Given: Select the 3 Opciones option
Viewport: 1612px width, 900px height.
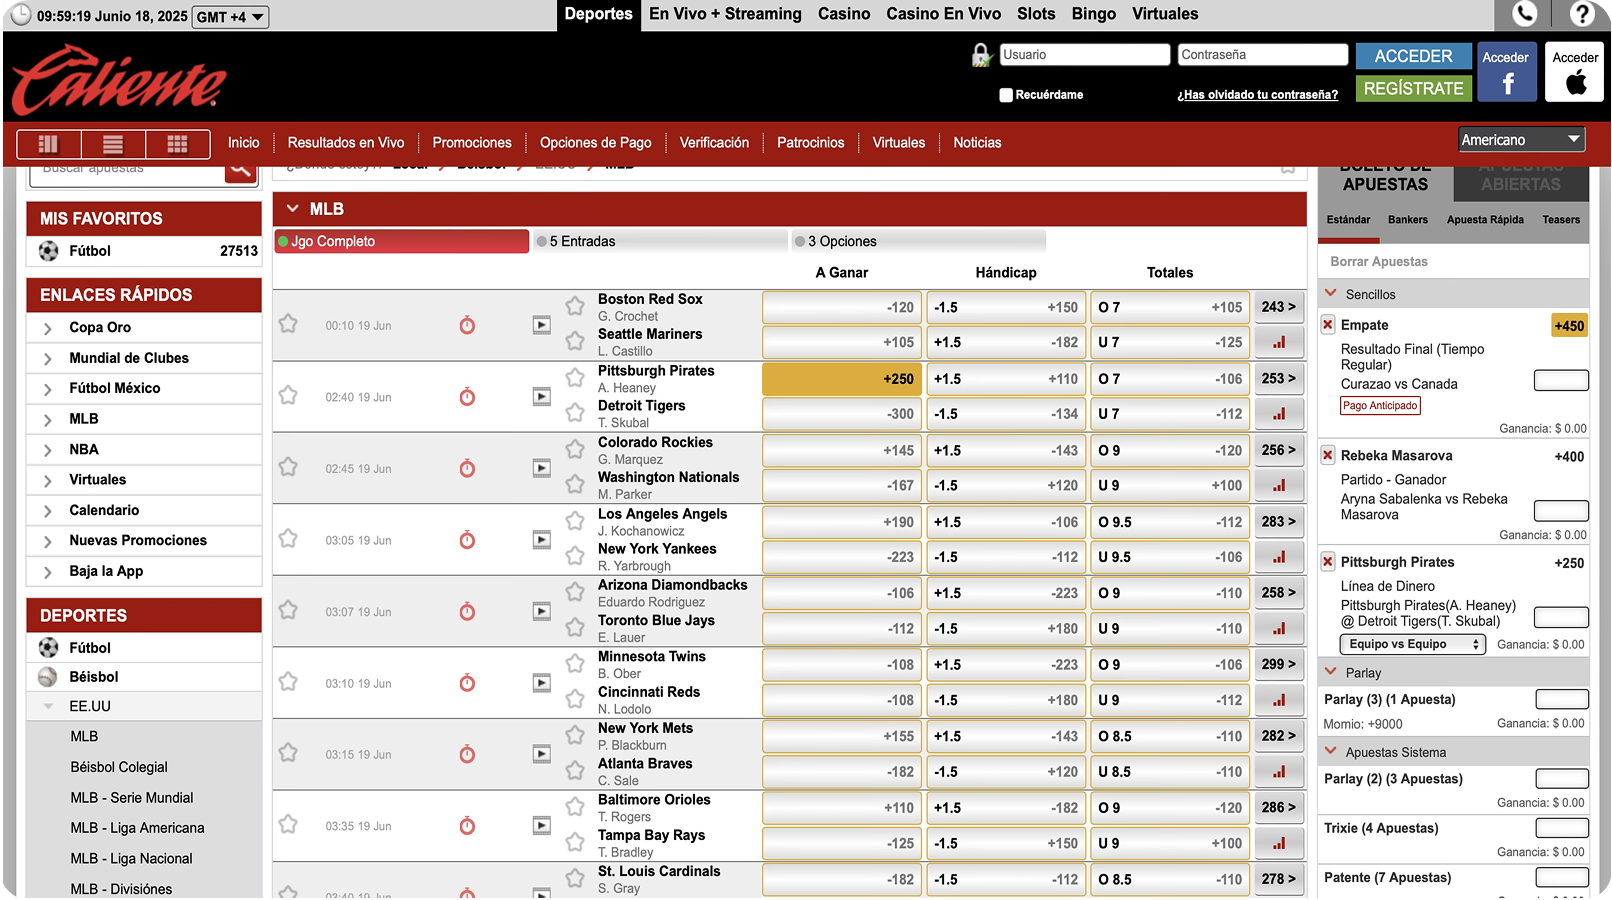Looking at the screenshot, I should (918, 241).
